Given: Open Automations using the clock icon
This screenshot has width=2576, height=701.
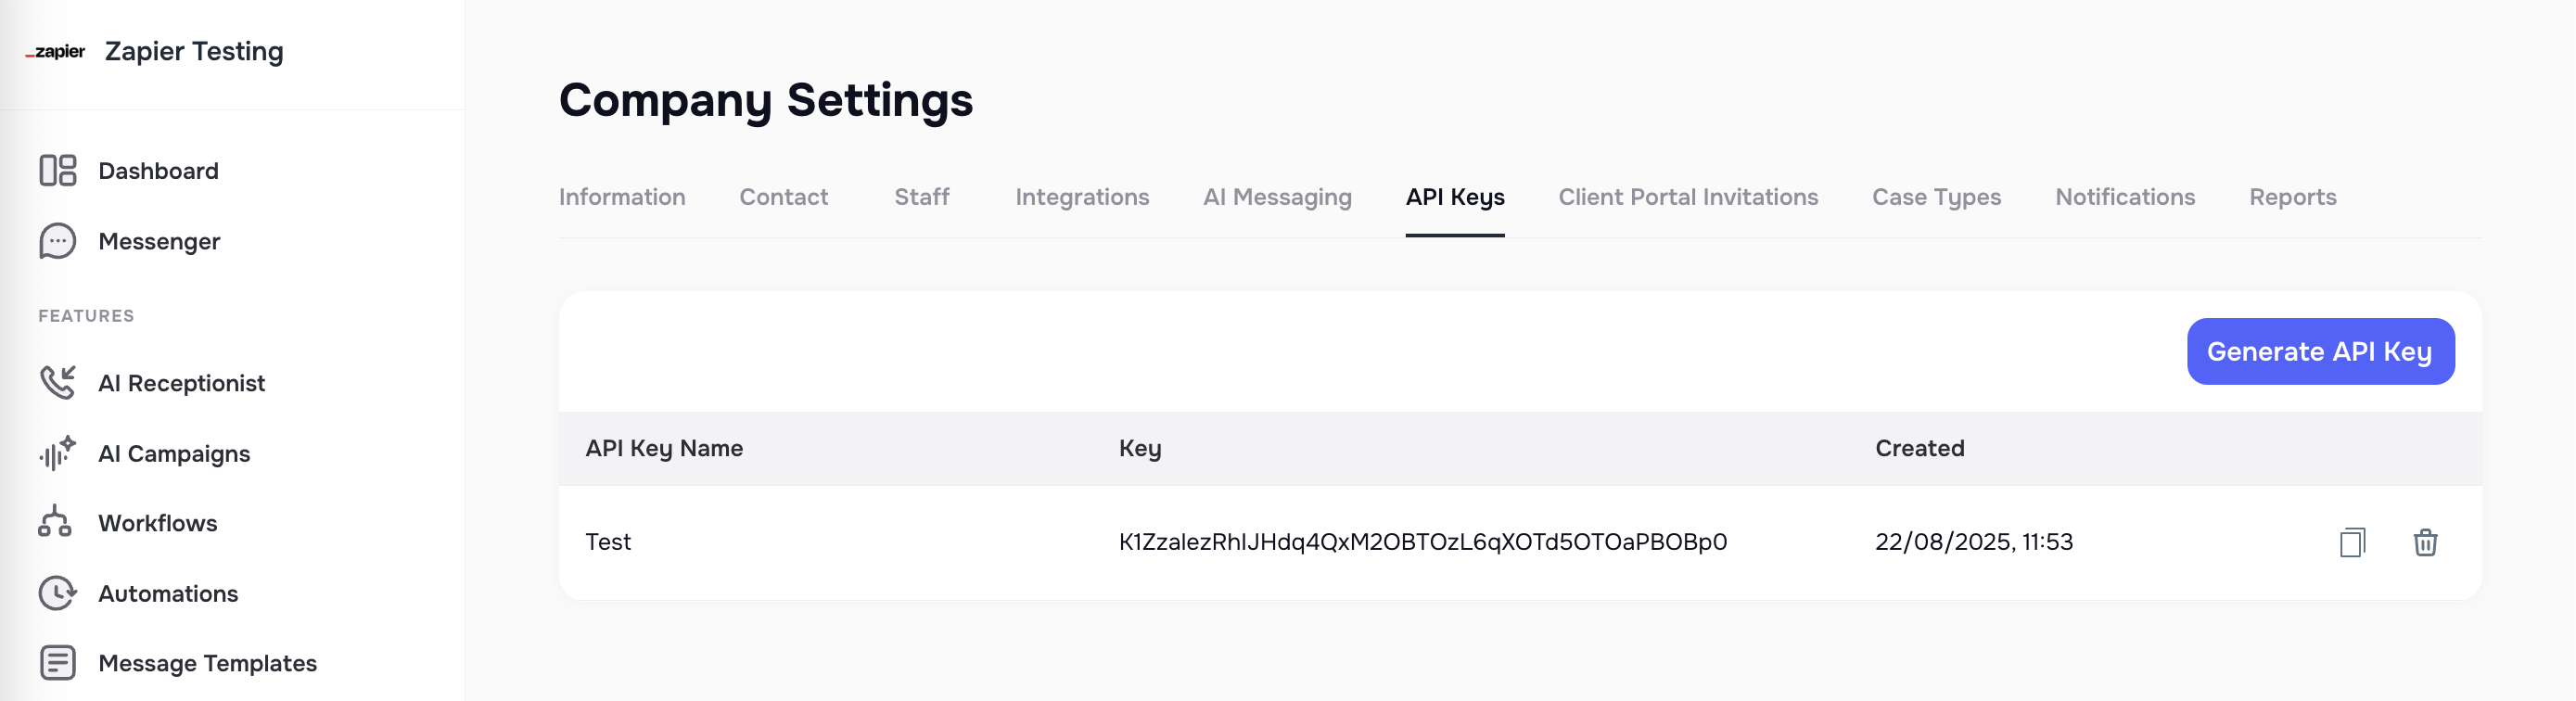Looking at the screenshot, I should coord(57,593).
